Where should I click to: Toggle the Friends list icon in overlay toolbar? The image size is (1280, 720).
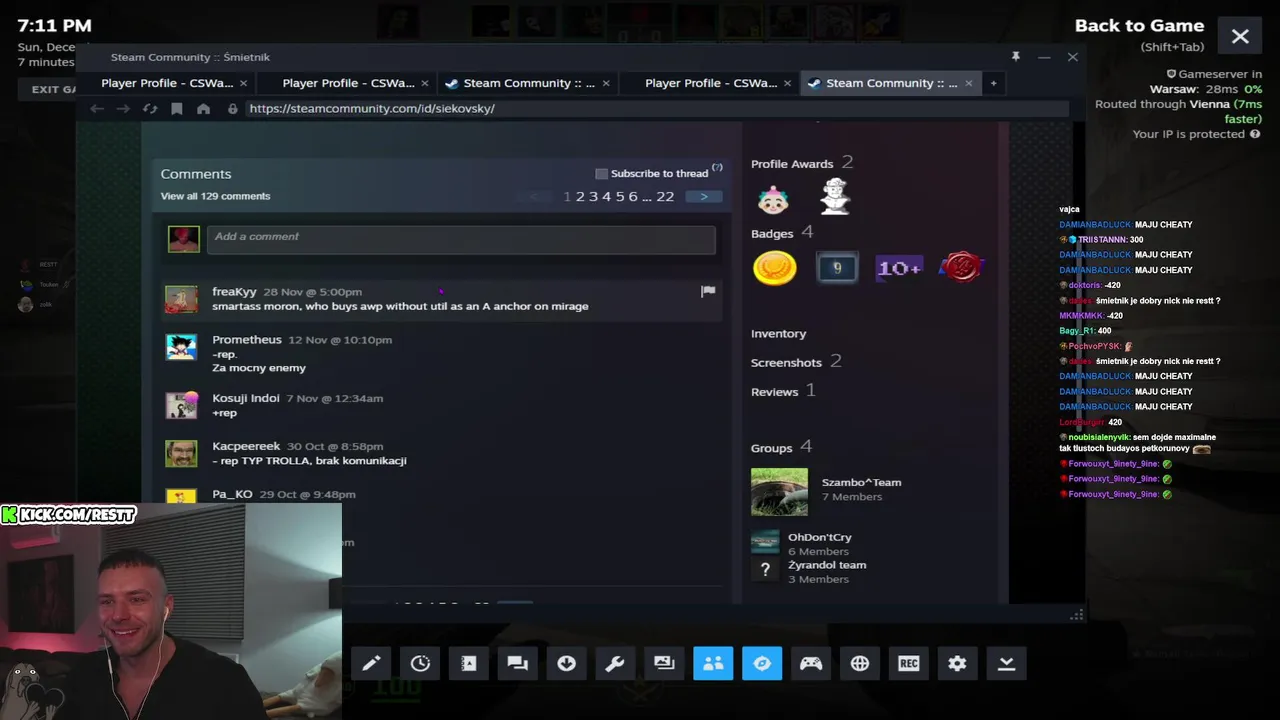(x=713, y=663)
